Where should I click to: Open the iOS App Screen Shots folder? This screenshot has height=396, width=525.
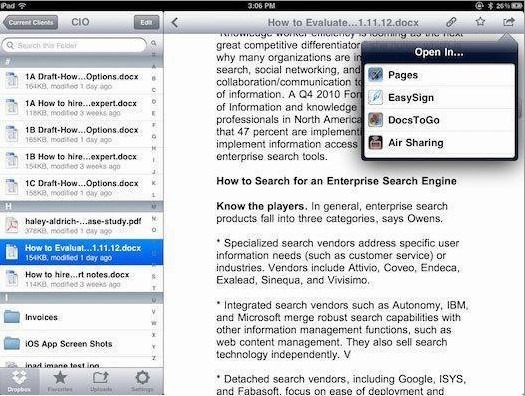pyautogui.click(x=75, y=343)
